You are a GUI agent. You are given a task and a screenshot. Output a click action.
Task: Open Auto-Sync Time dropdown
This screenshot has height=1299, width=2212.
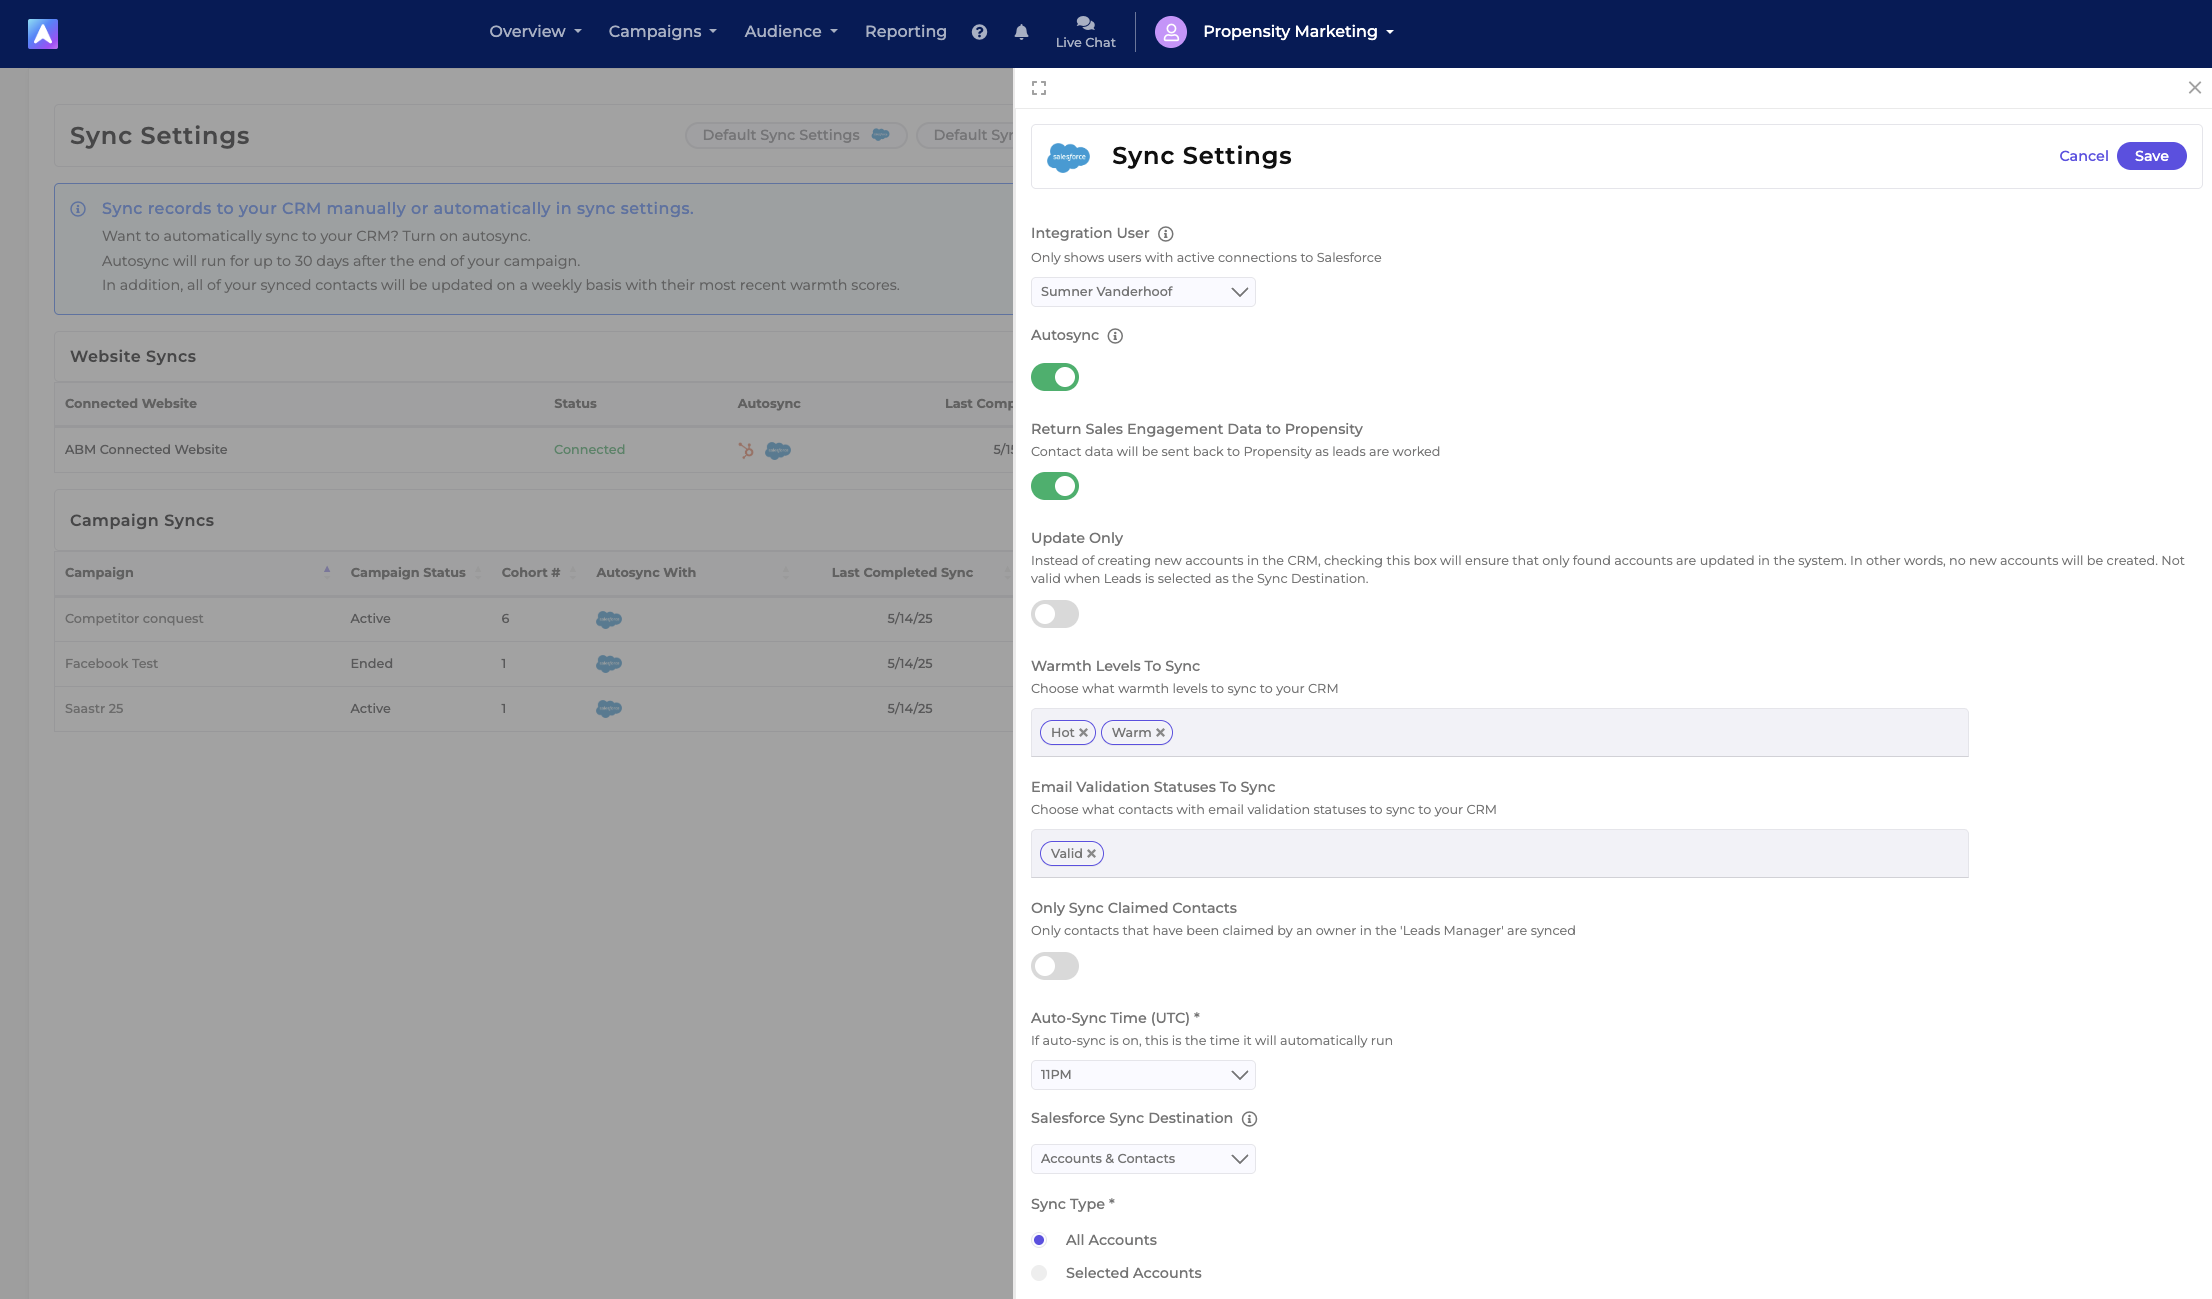coord(1143,1075)
